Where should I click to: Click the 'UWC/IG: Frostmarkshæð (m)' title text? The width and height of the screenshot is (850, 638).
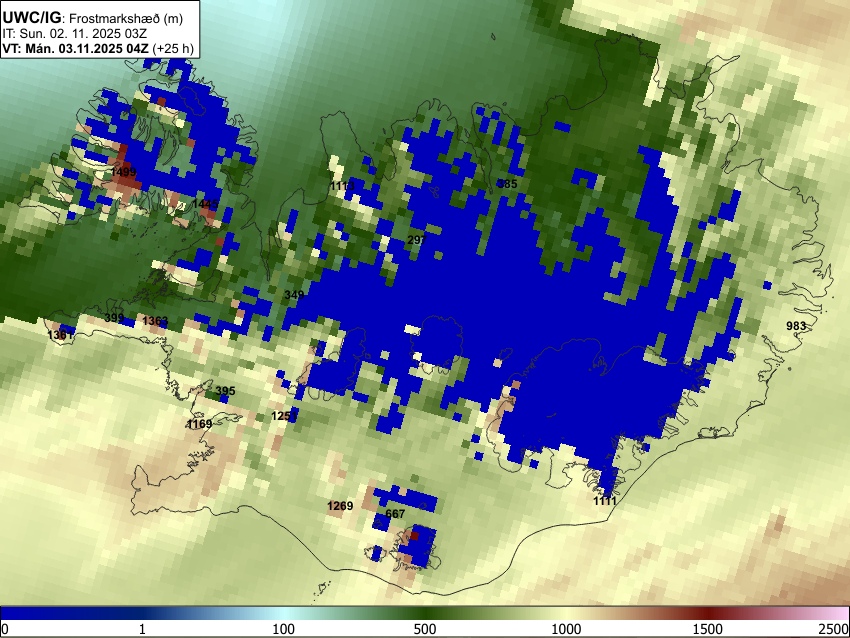[x=93, y=18]
